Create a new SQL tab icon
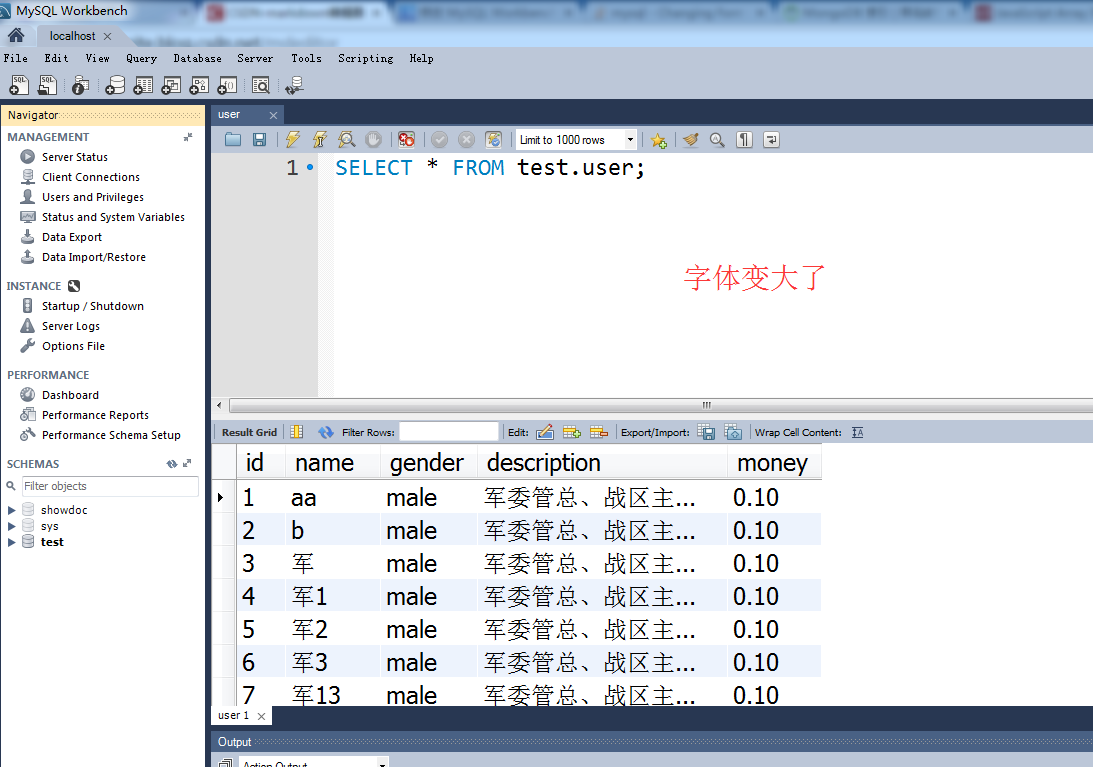The height and width of the screenshot is (767, 1093). pos(19,85)
